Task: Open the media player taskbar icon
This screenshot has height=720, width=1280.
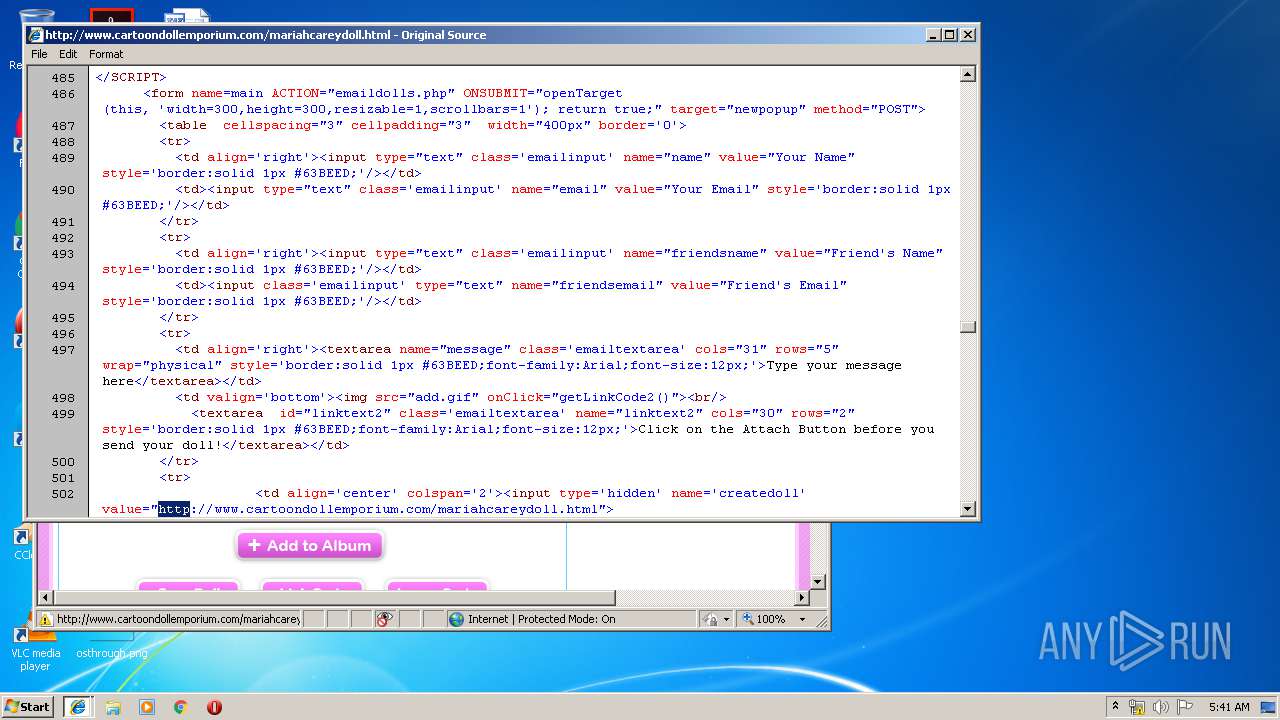Action: [147, 707]
